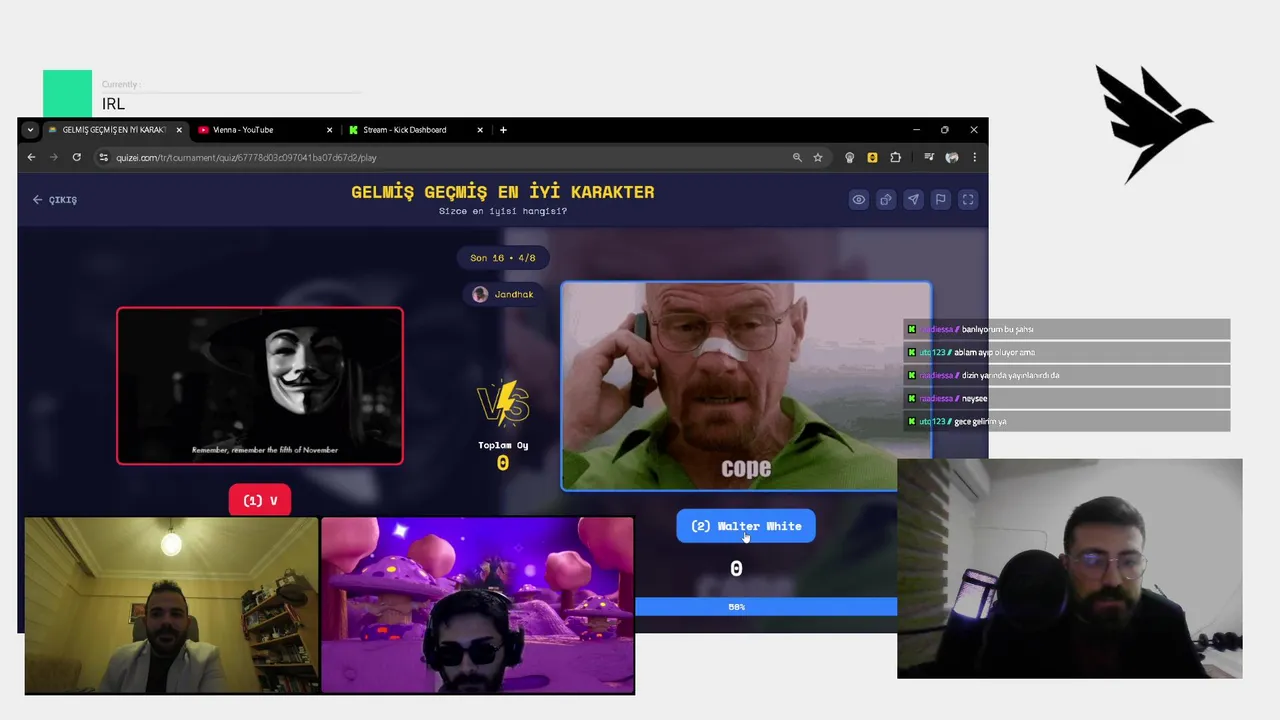The width and height of the screenshot is (1280, 720).
Task: Switch to the Vienna - YouTube tab
Action: [264, 130]
